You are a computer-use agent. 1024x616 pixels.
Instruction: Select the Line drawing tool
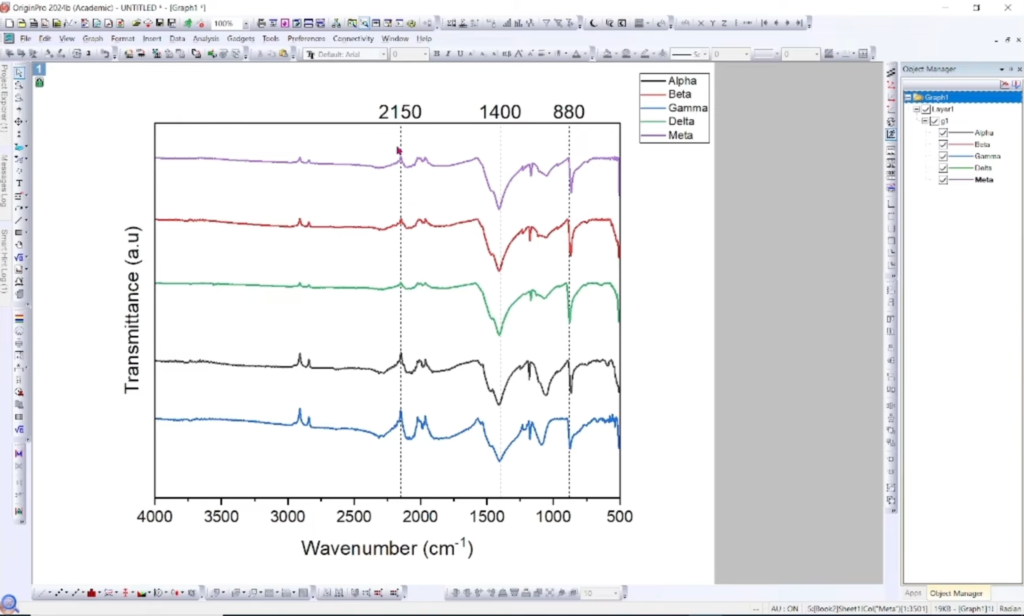click(19, 220)
